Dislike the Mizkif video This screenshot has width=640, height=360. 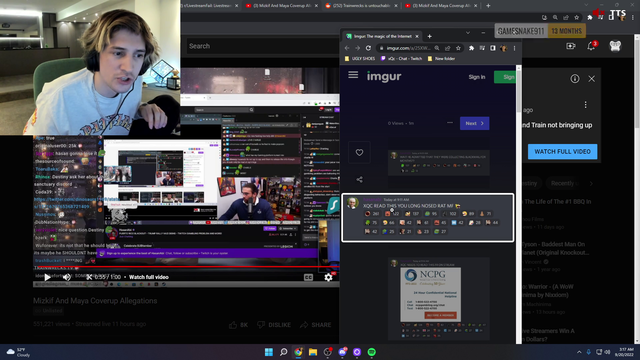274,325
